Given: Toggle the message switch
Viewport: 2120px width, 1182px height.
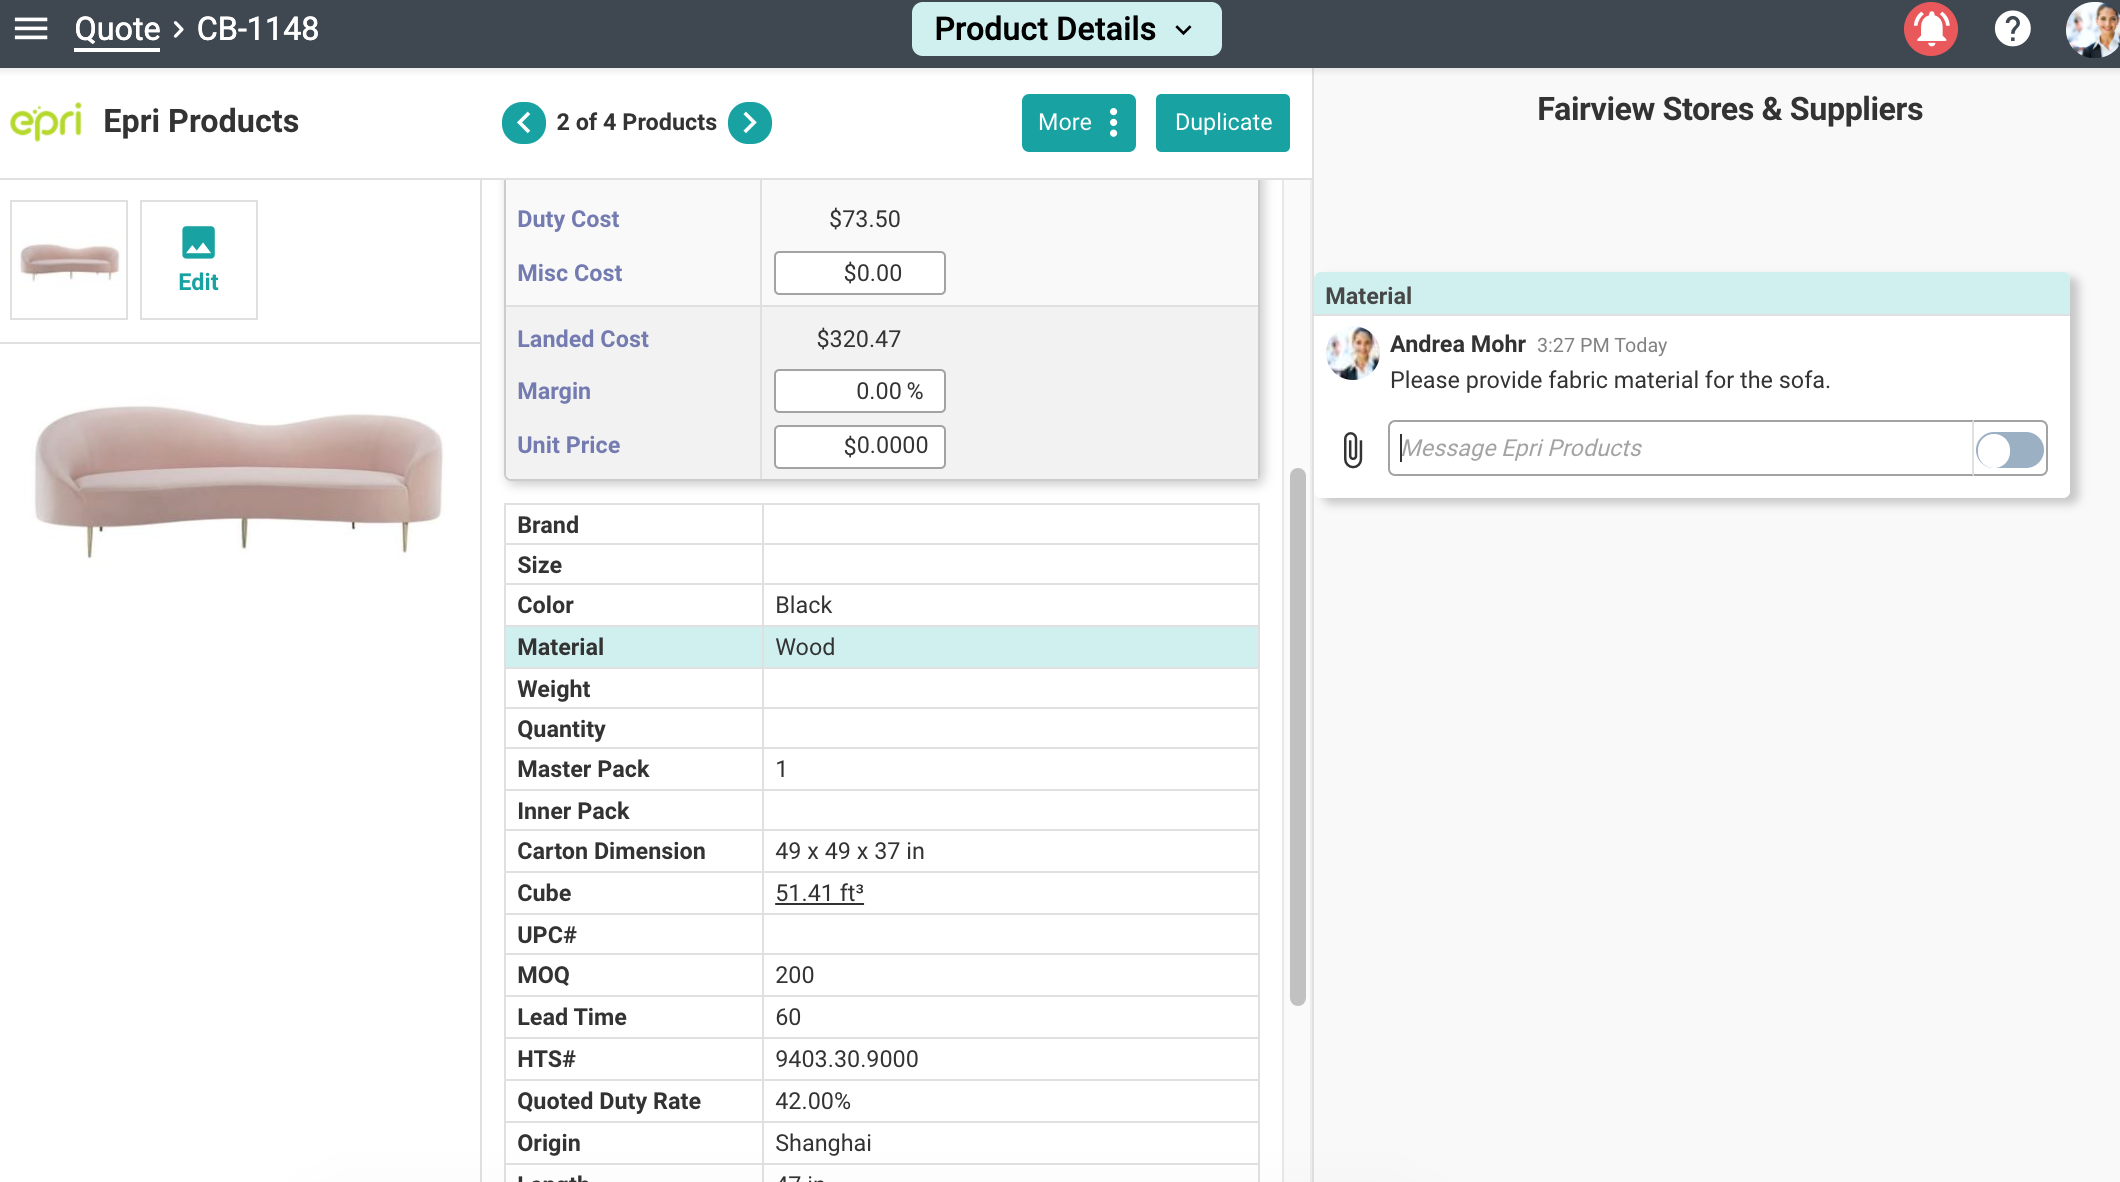Looking at the screenshot, I should click(x=2010, y=449).
